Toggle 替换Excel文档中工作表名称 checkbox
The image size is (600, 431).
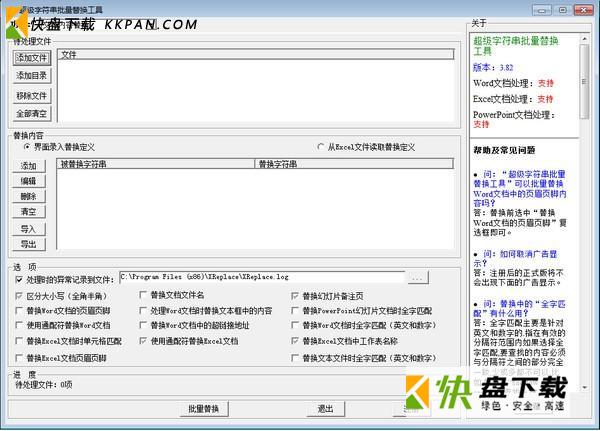[x=295, y=341]
